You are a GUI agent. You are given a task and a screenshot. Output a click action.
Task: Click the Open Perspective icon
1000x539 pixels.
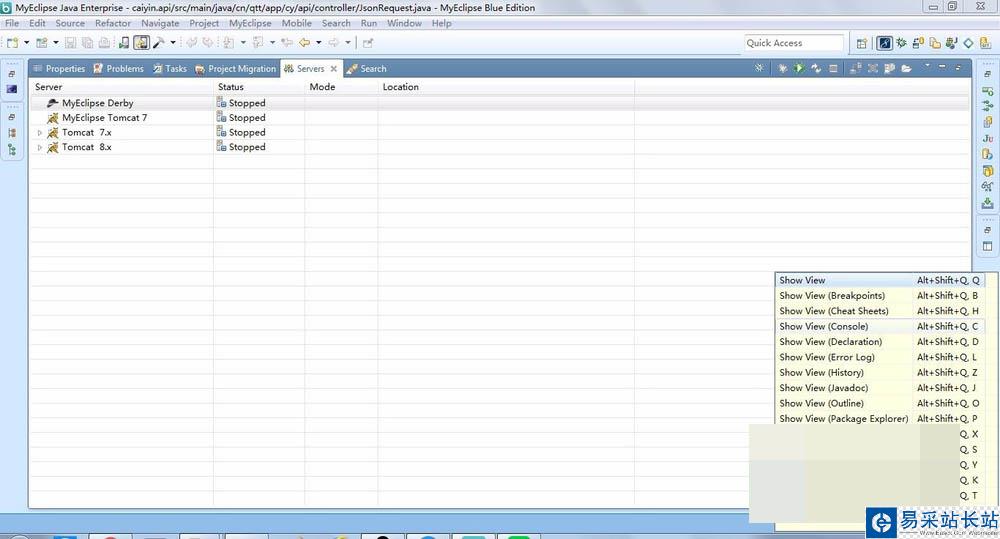[862, 43]
